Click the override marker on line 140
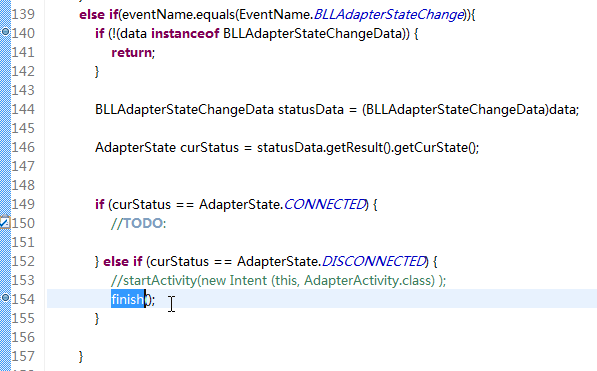 [5, 32]
